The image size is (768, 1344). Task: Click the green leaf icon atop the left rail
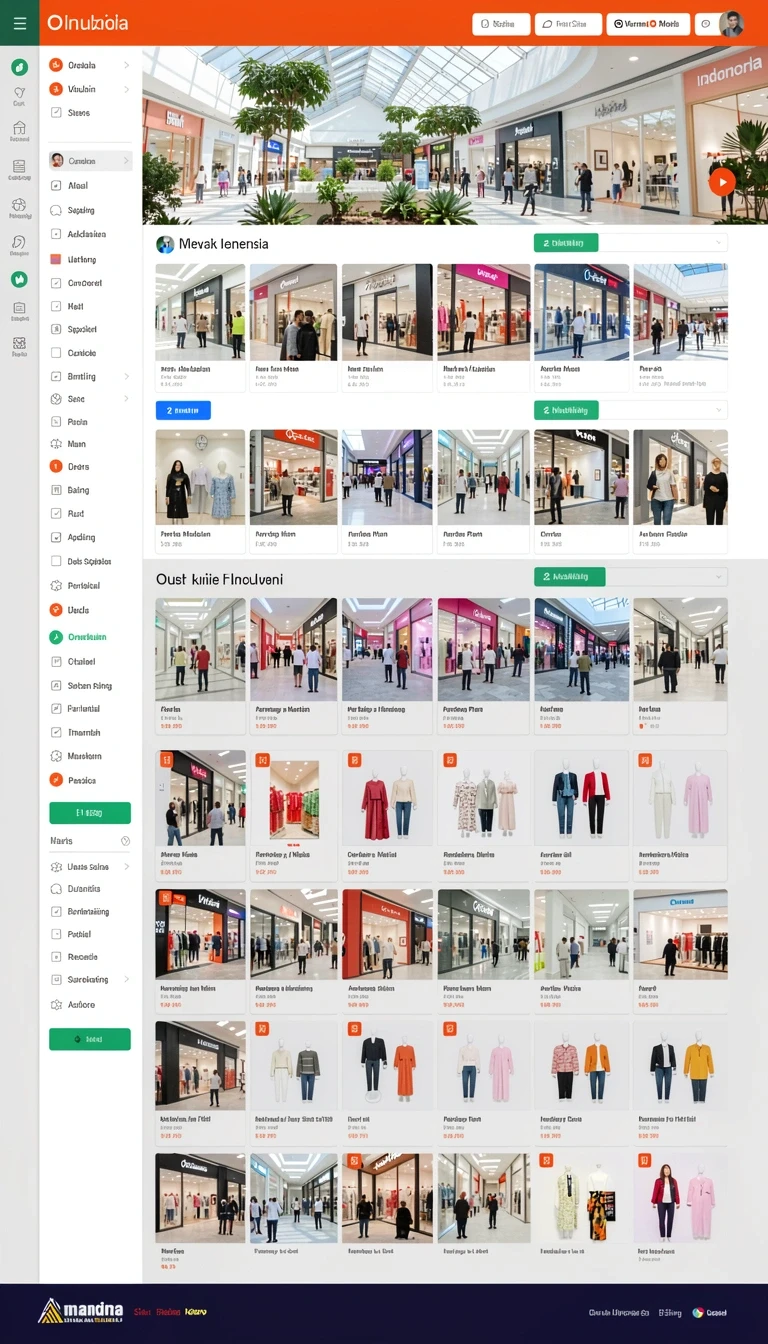pos(19,67)
